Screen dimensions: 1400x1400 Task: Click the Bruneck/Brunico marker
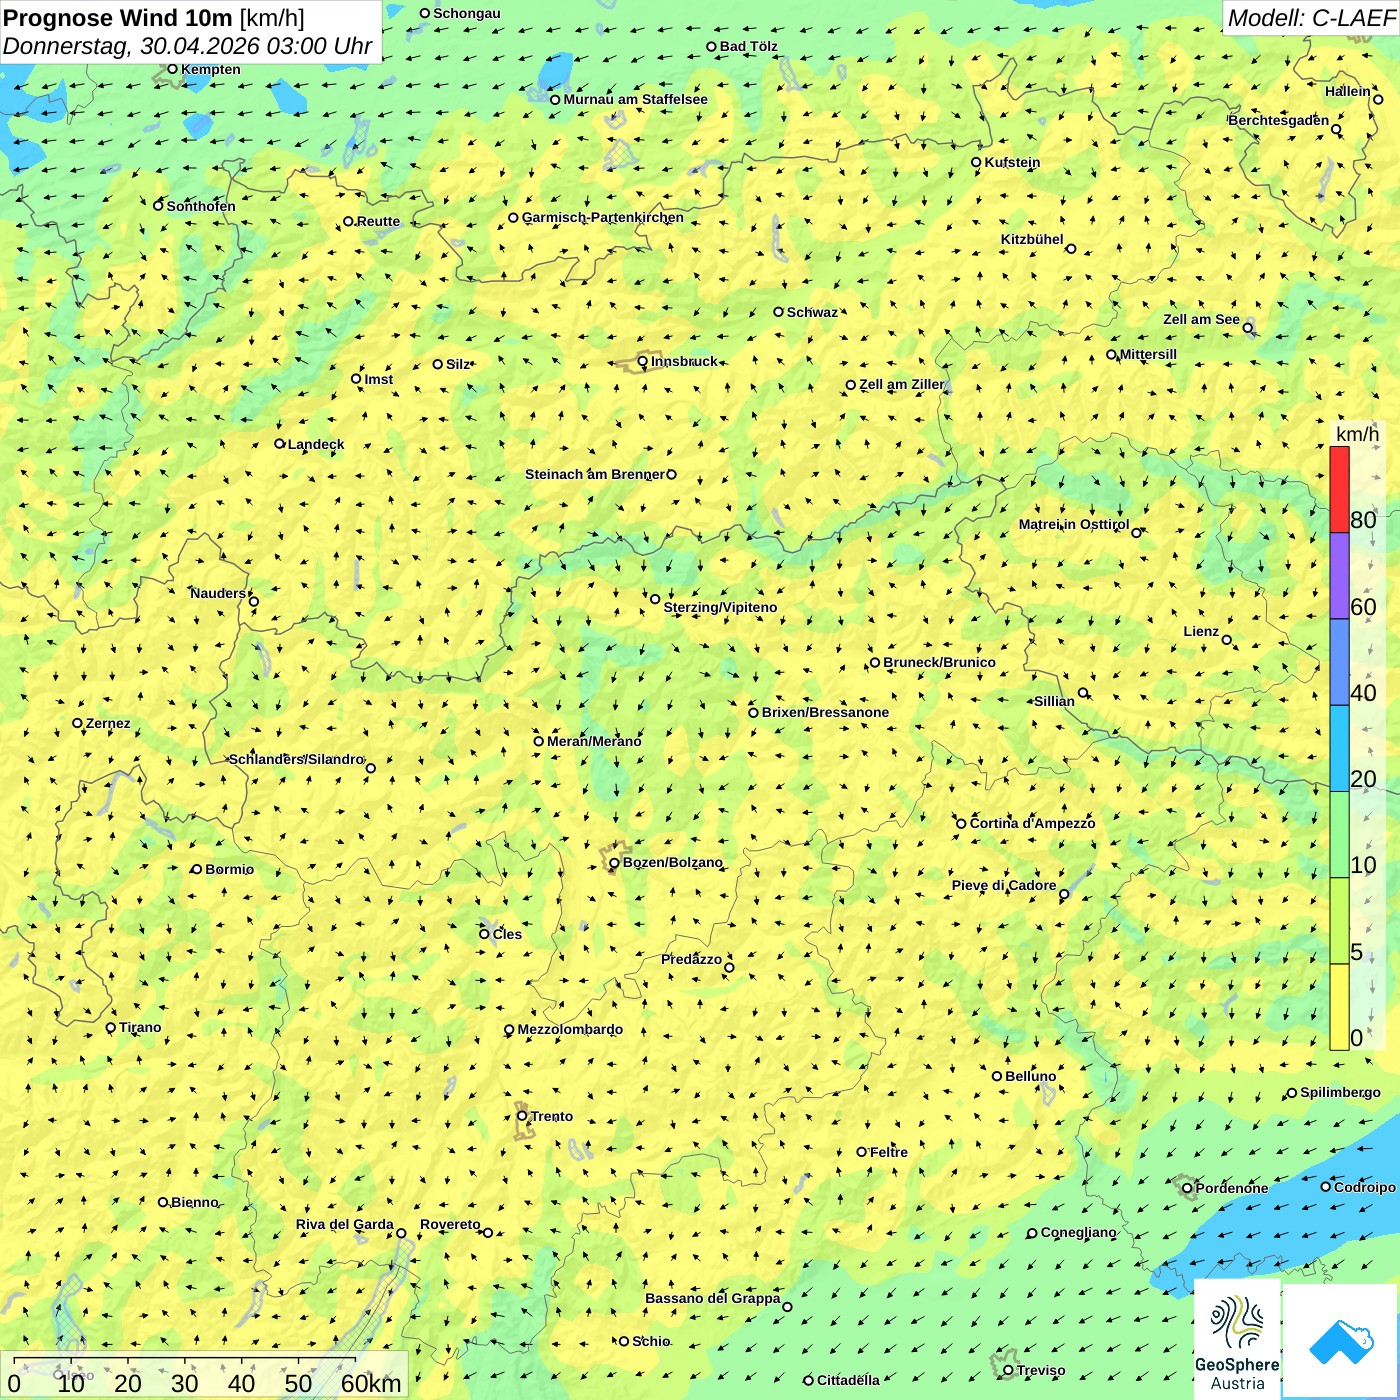point(875,662)
